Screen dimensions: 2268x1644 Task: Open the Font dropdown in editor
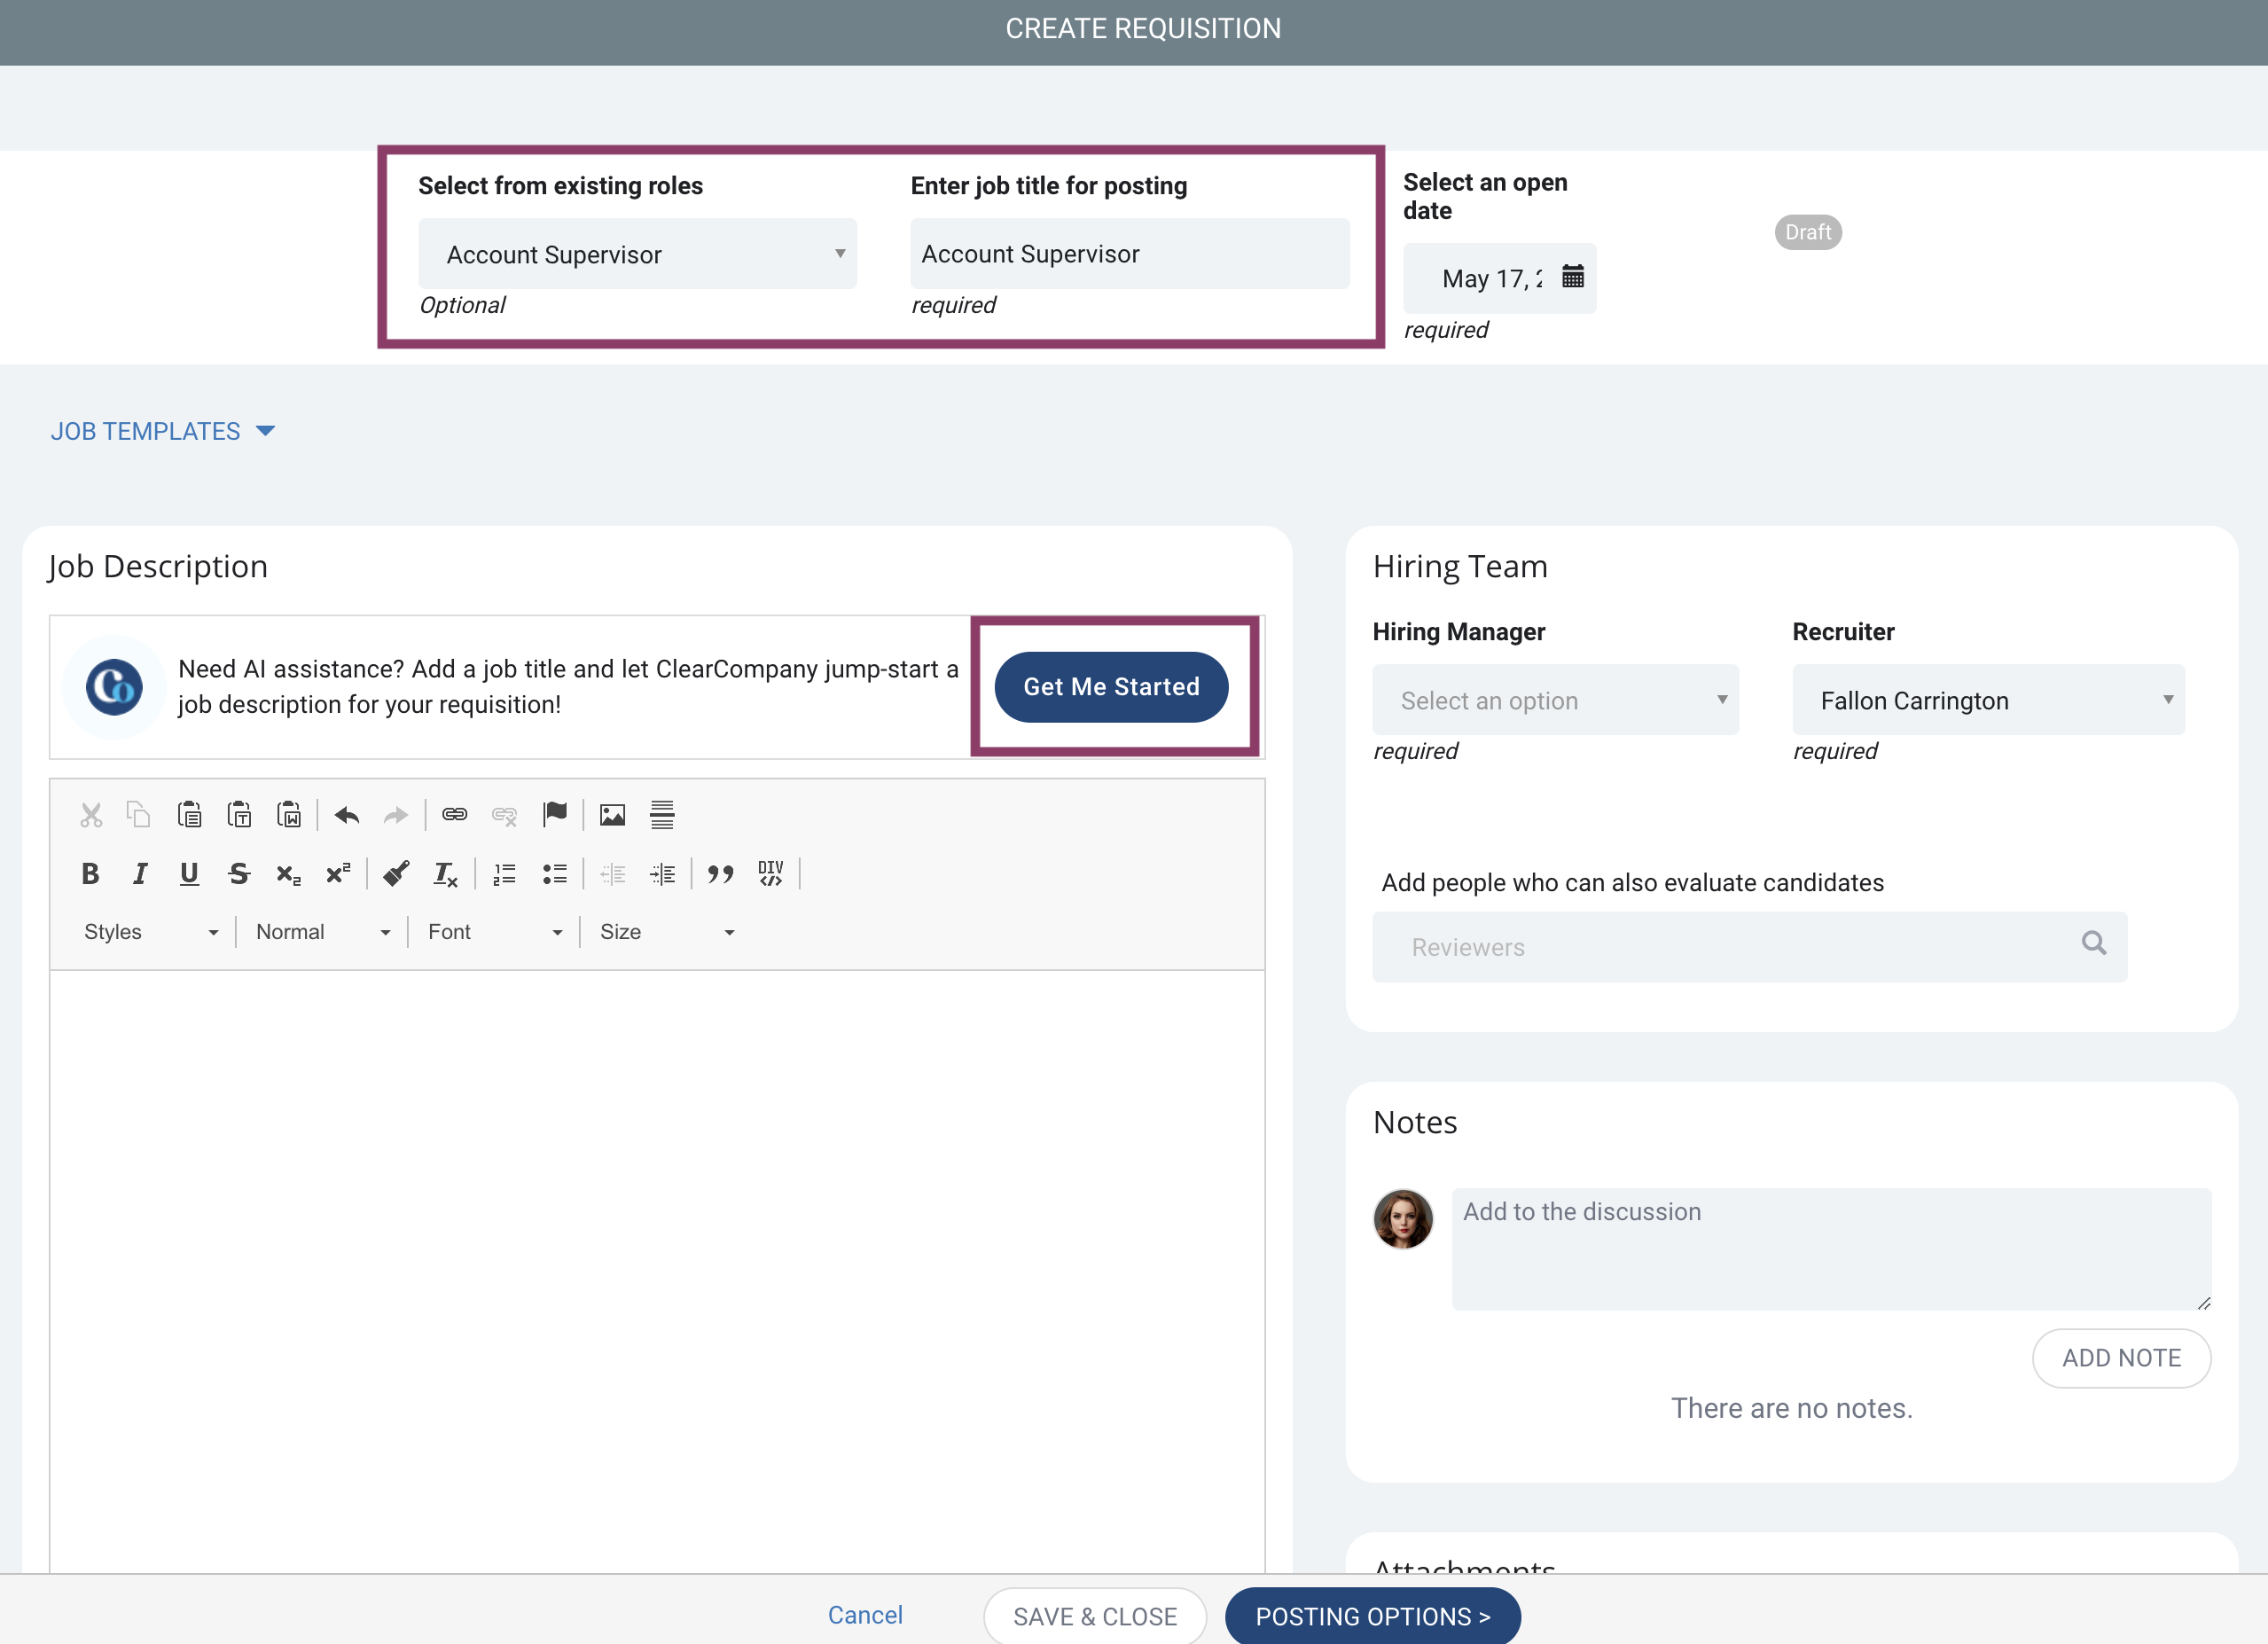495,932
